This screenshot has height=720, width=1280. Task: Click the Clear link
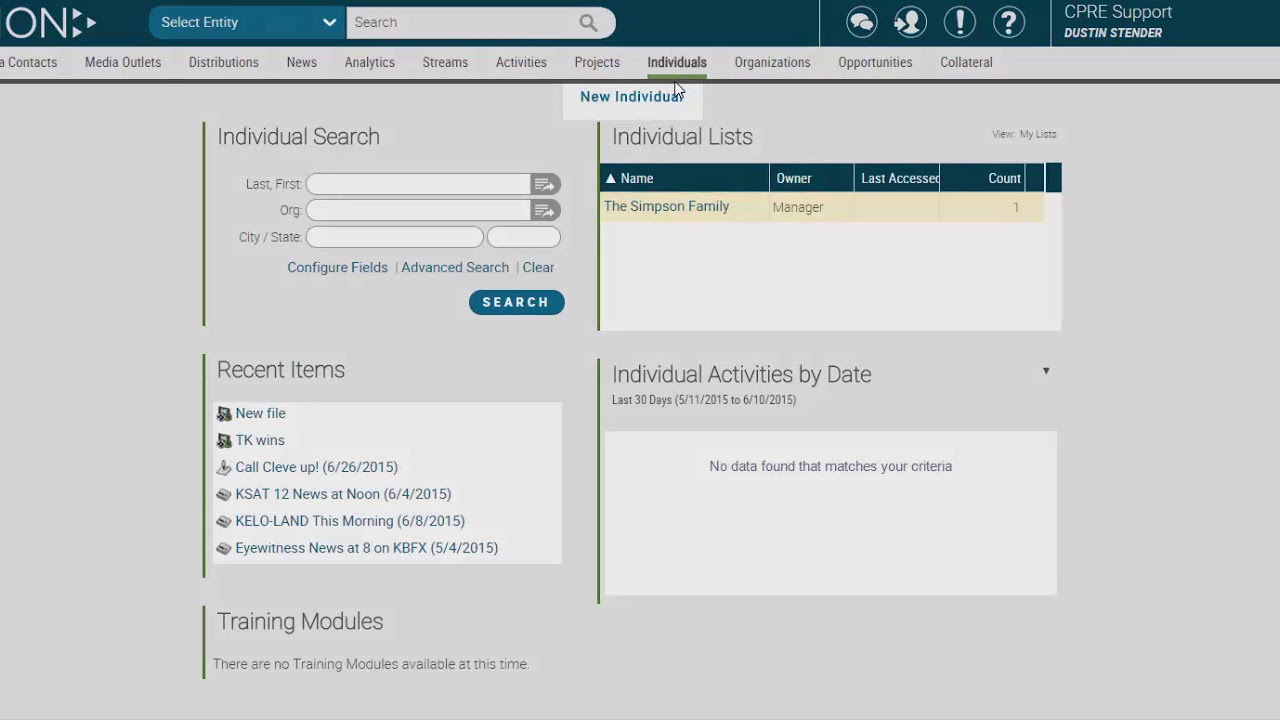point(538,267)
